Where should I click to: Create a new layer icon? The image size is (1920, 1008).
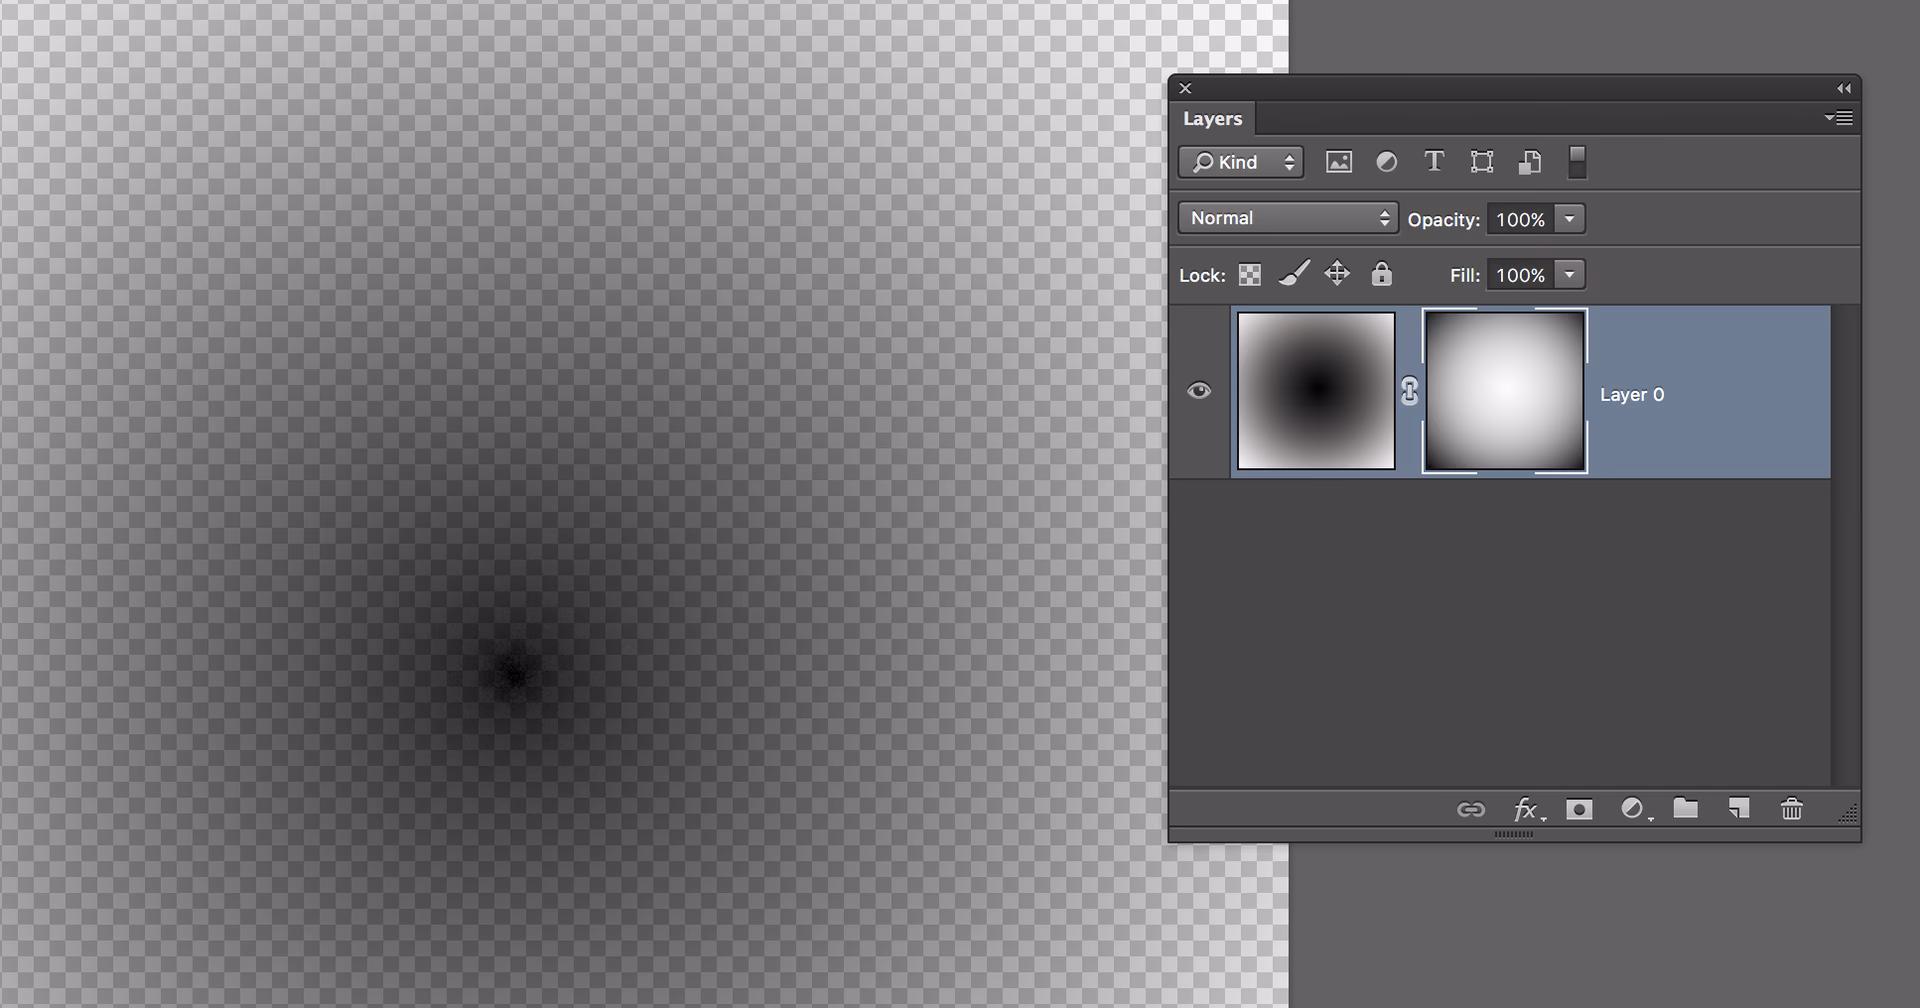click(1739, 808)
